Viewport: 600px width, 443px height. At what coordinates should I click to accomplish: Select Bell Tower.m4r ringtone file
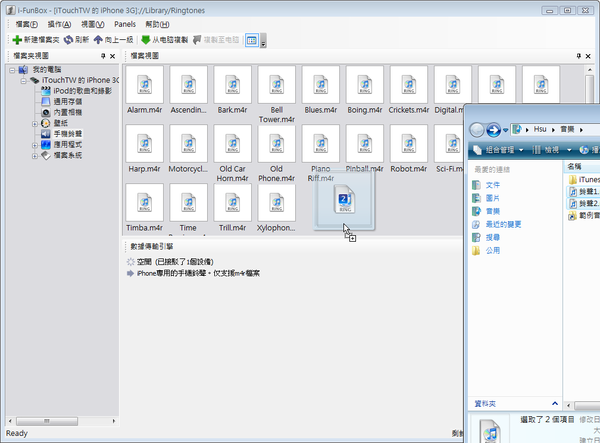coord(277,94)
